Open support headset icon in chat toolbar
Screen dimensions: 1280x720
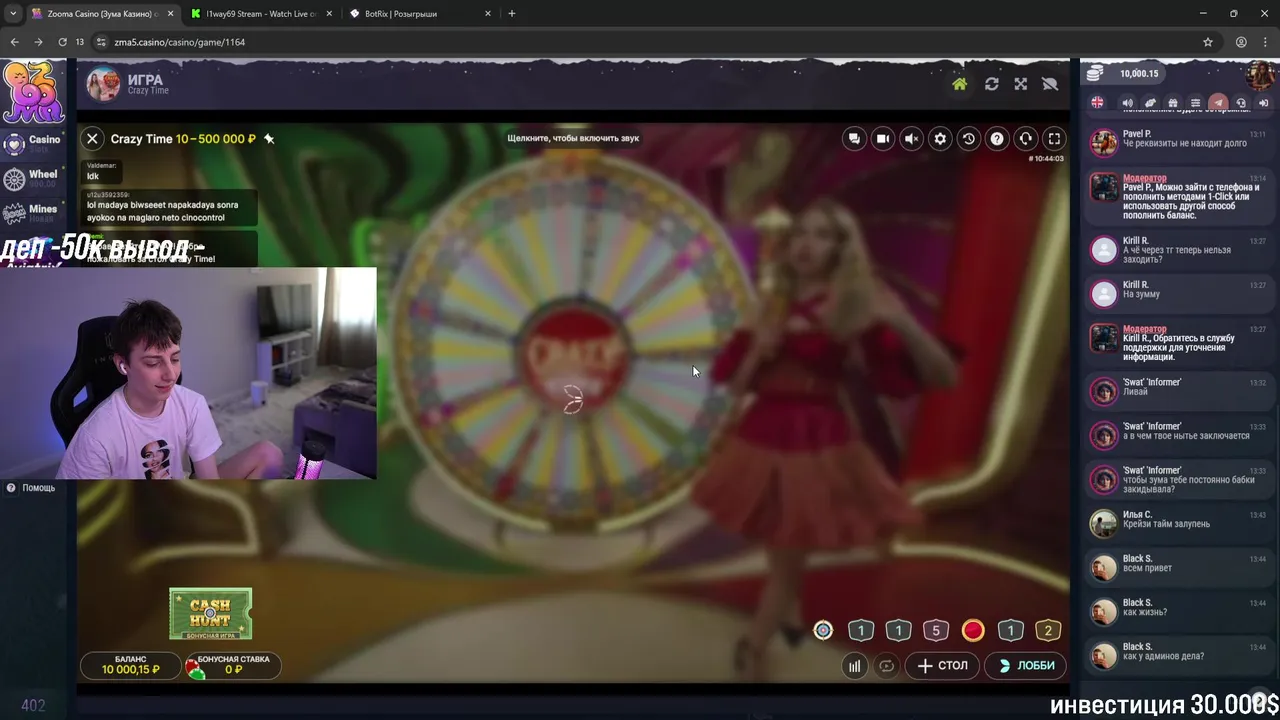pos(1241,103)
